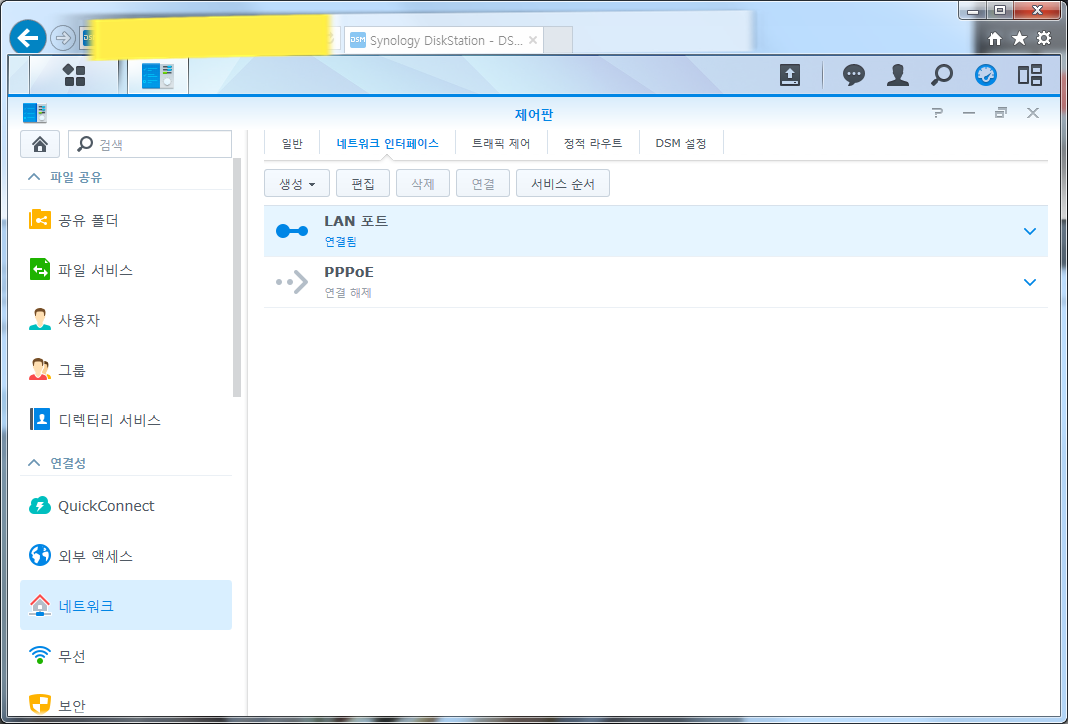Click the 편집 (Edit) button

click(x=362, y=183)
